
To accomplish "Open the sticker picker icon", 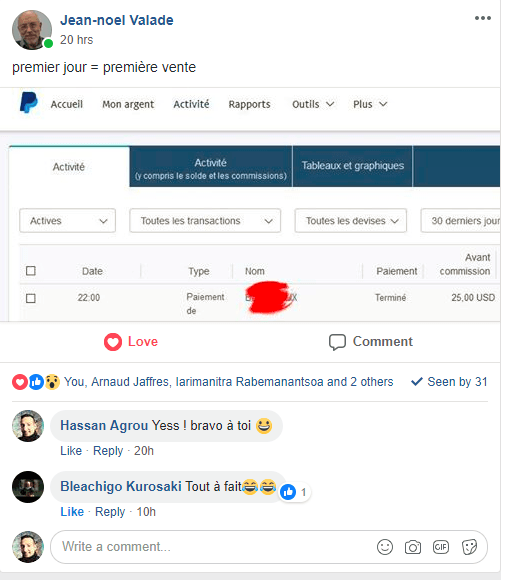I will point(469,547).
